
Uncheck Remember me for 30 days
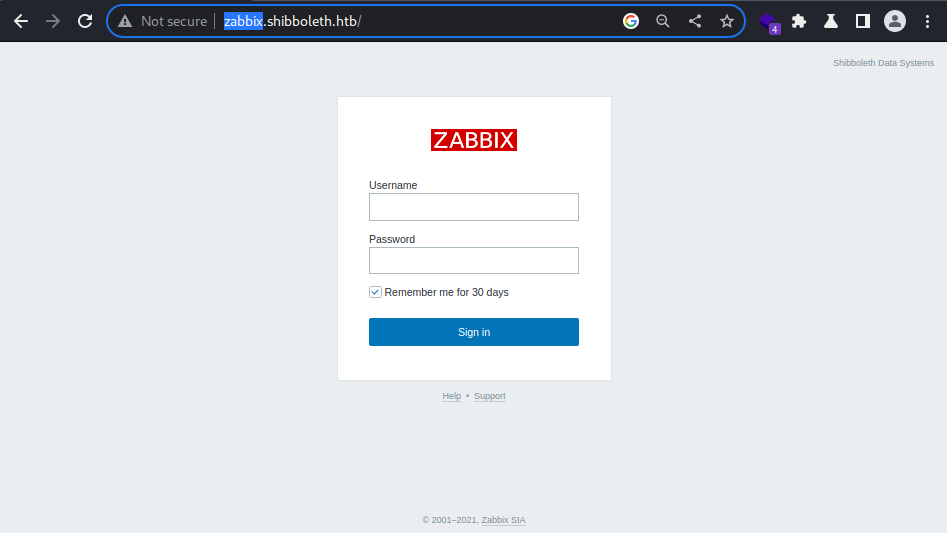(x=375, y=292)
